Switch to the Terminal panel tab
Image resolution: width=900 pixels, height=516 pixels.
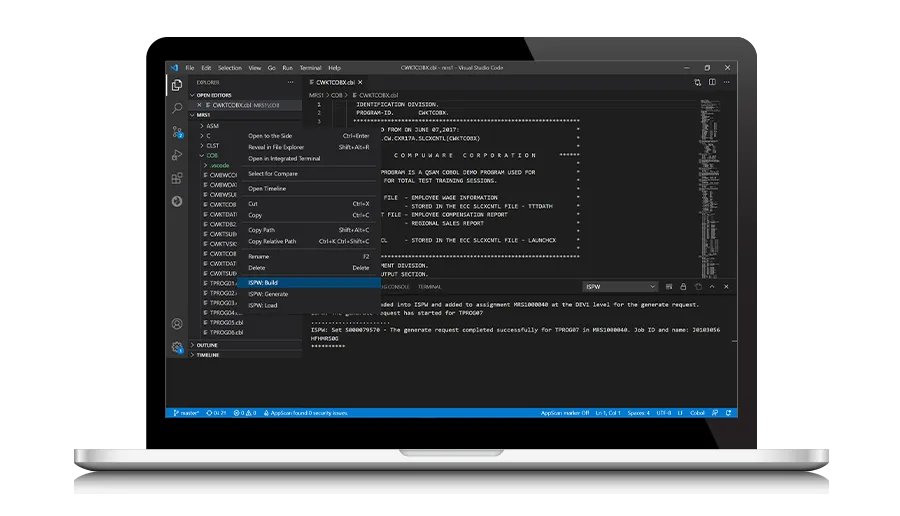(429, 286)
